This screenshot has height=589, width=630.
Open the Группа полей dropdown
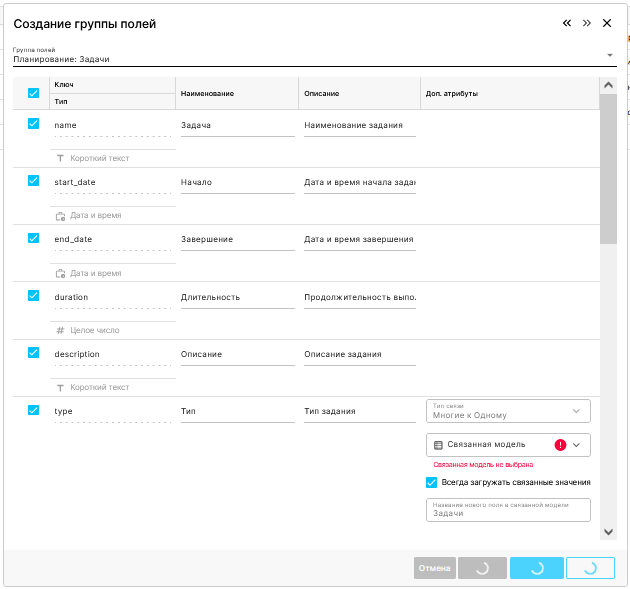[609, 55]
